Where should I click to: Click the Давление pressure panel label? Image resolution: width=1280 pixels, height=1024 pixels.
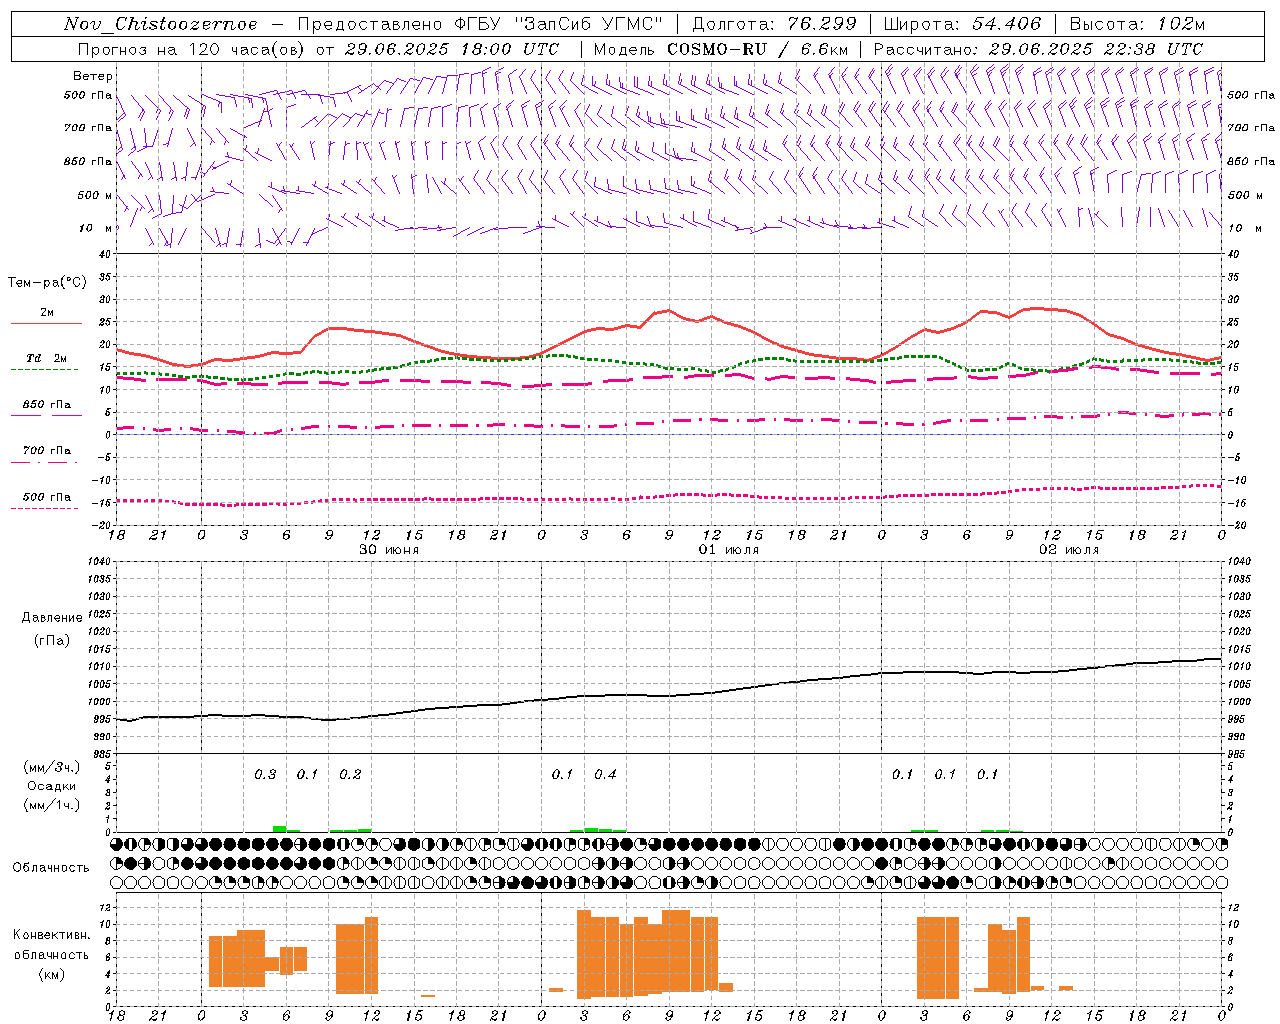pyautogui.click(x=52, y=618)
